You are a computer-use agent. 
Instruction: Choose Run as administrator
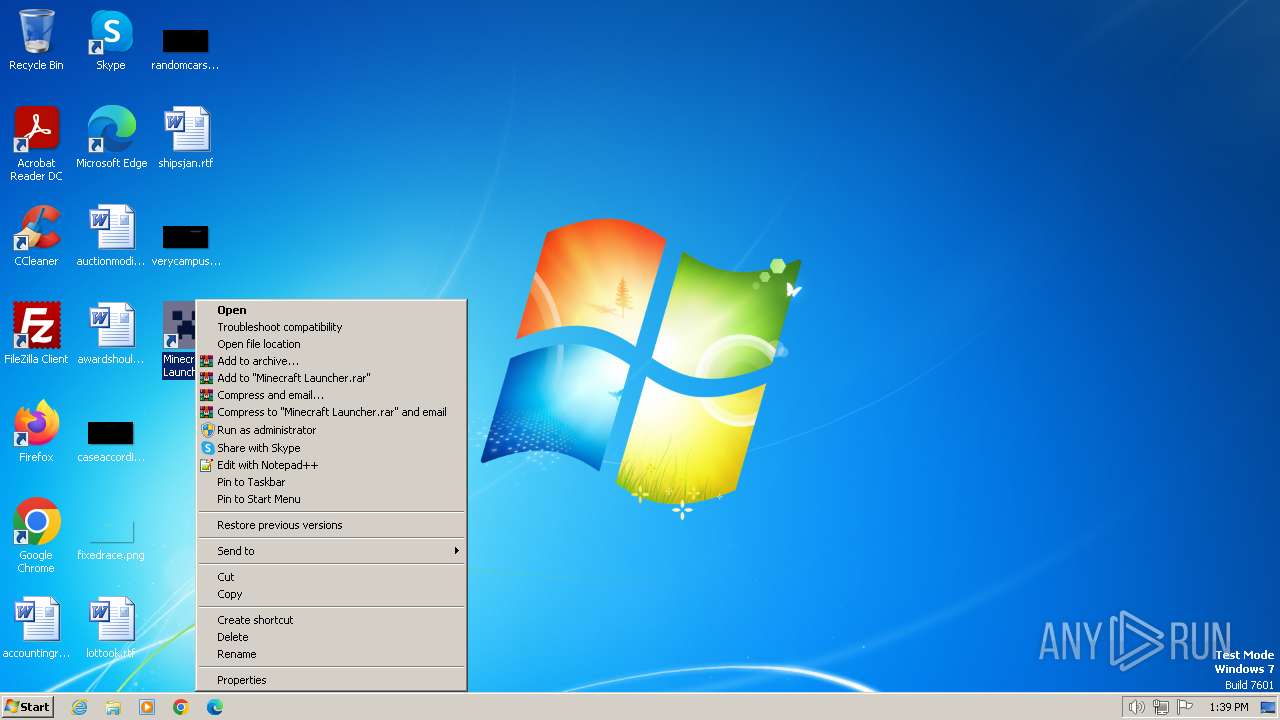[x=331, y=430]
